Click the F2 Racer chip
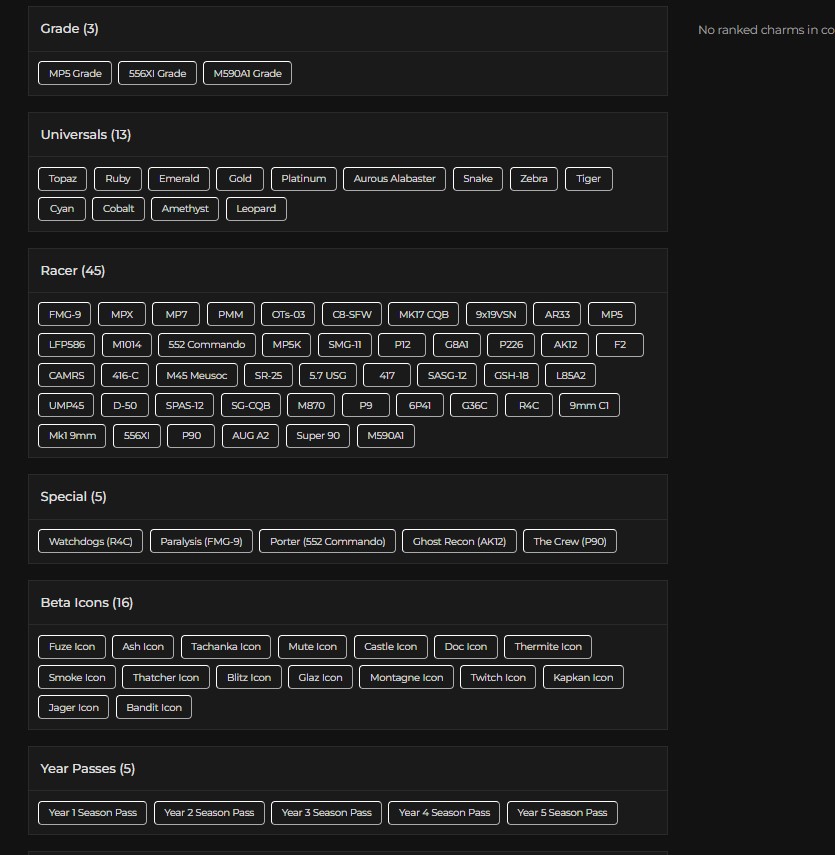Viewport: 835px width, 855px height. [x=620, y=345]
